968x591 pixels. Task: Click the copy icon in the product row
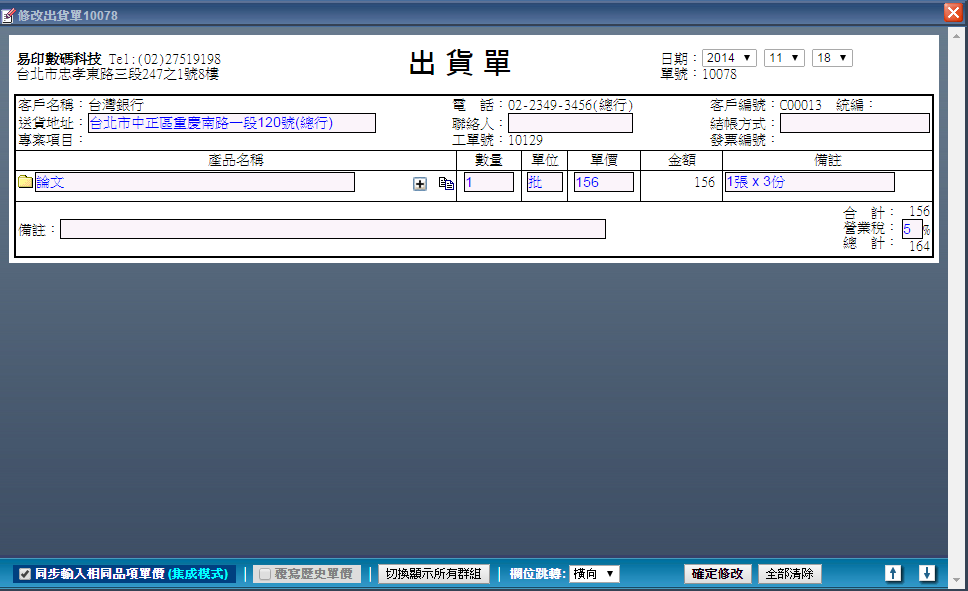click(x=446, y=184)
